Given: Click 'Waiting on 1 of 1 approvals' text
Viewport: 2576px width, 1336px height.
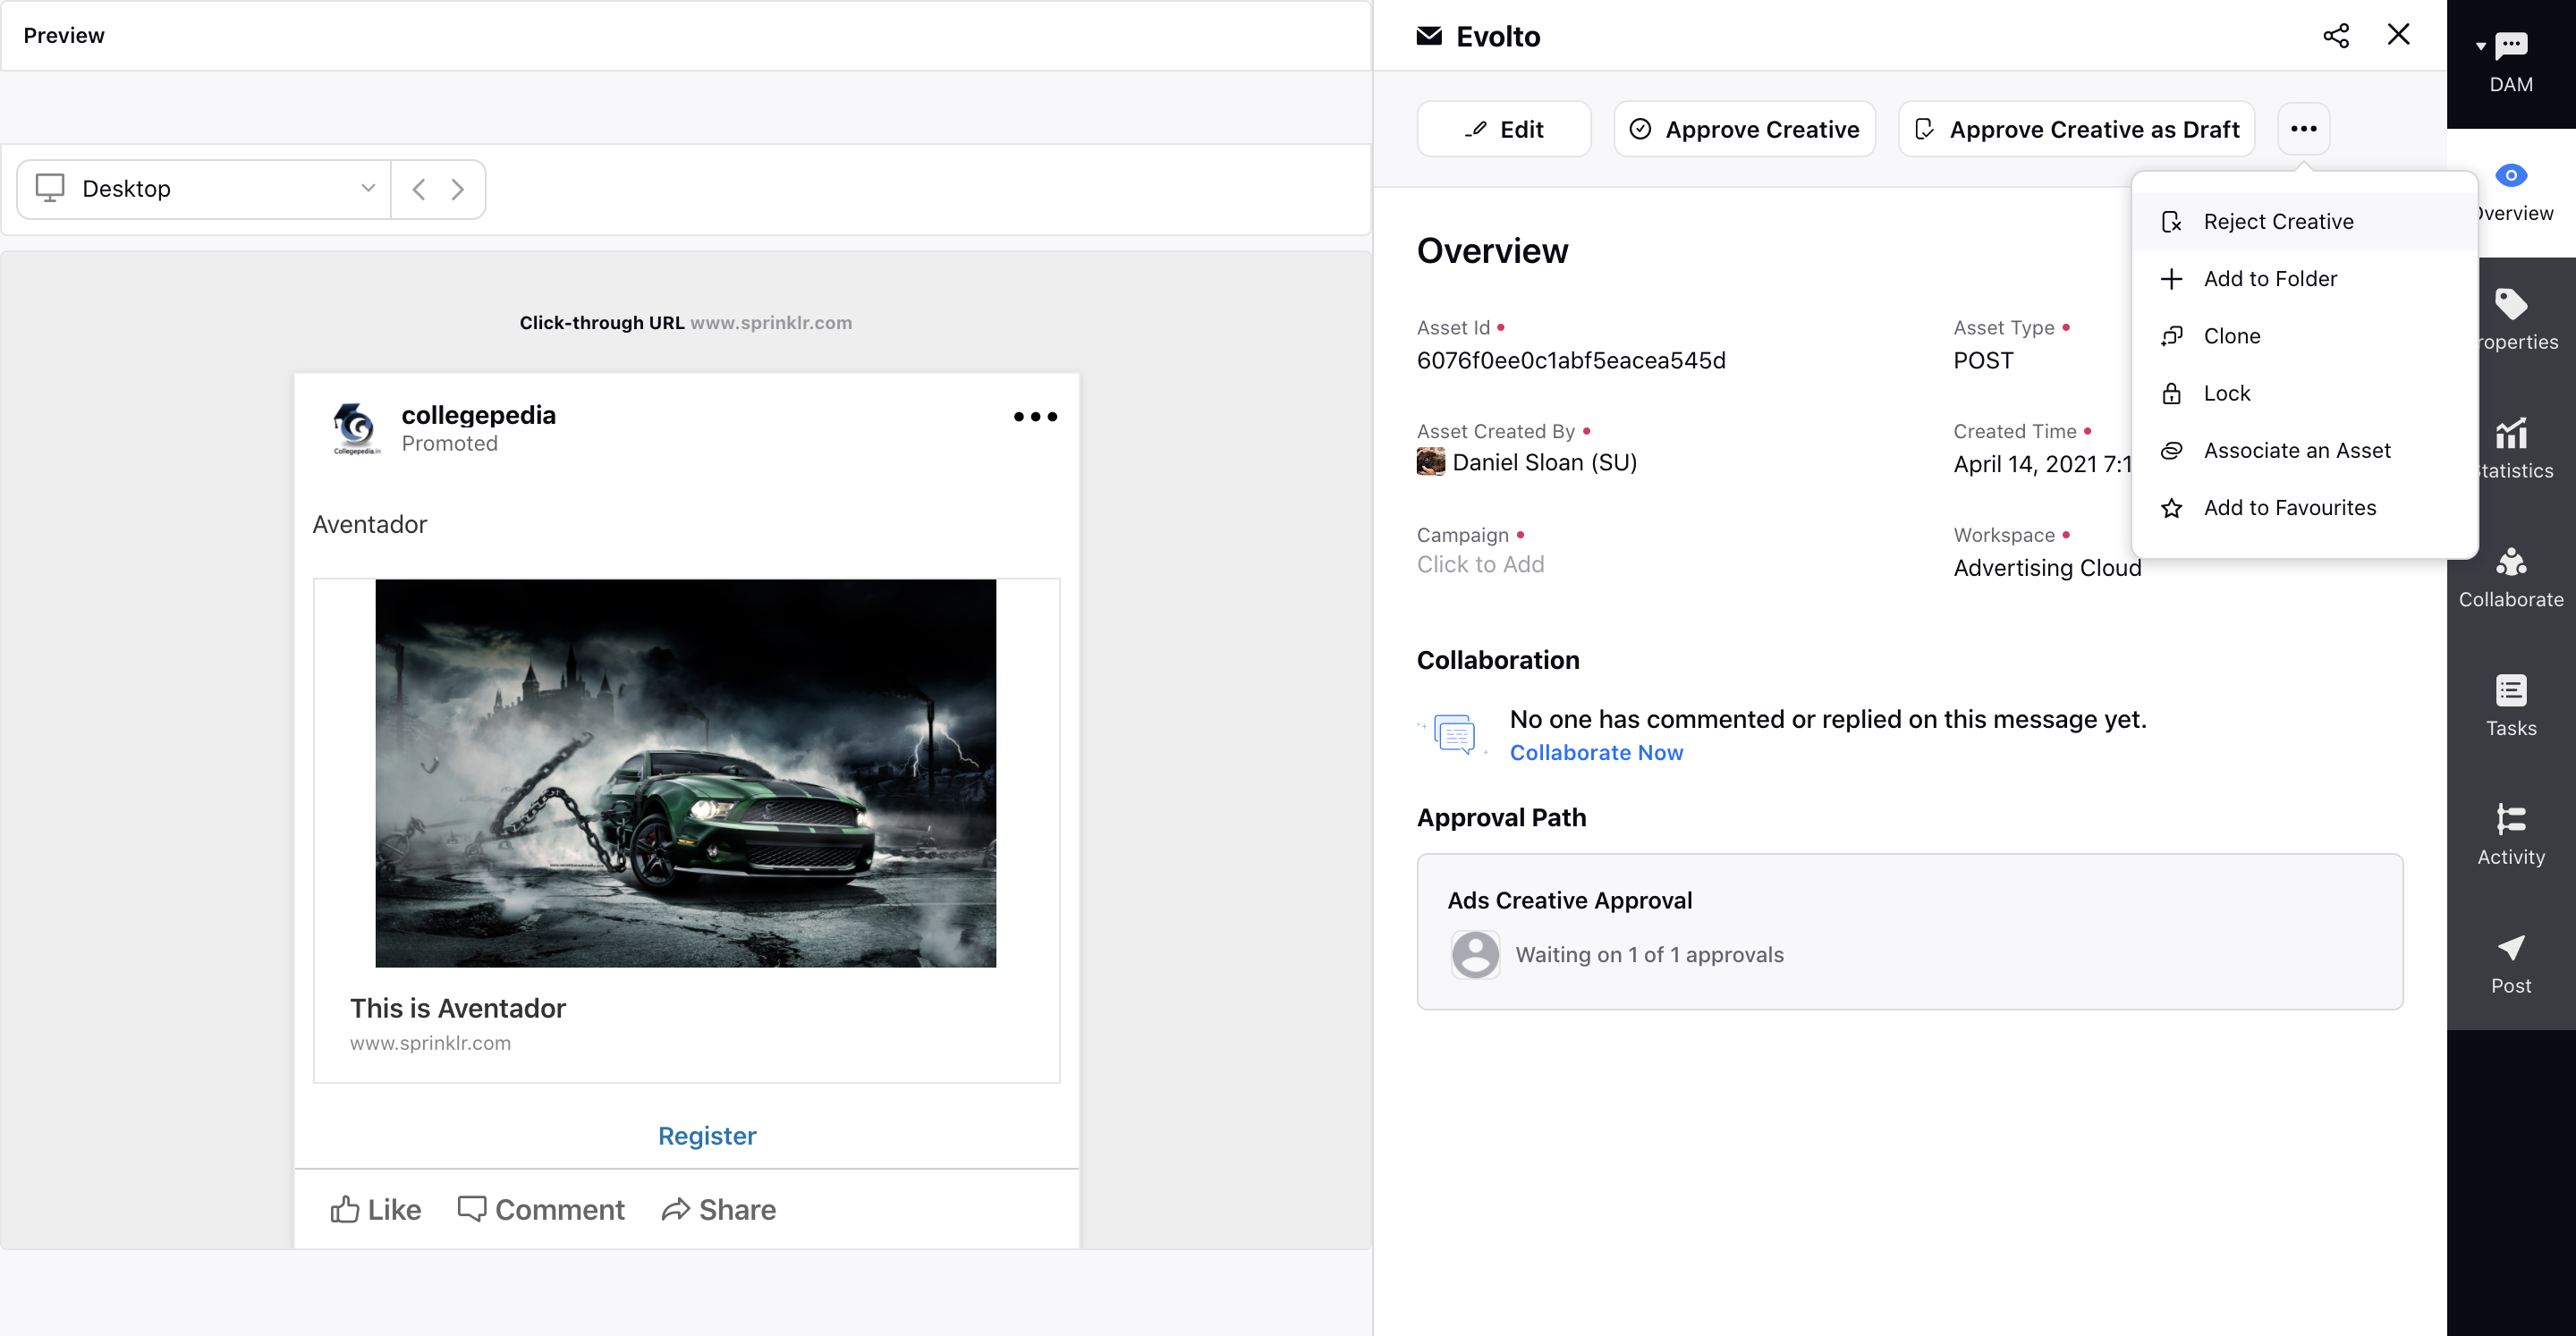Looking at the screenshot, I should click(x=1649, y=955).
